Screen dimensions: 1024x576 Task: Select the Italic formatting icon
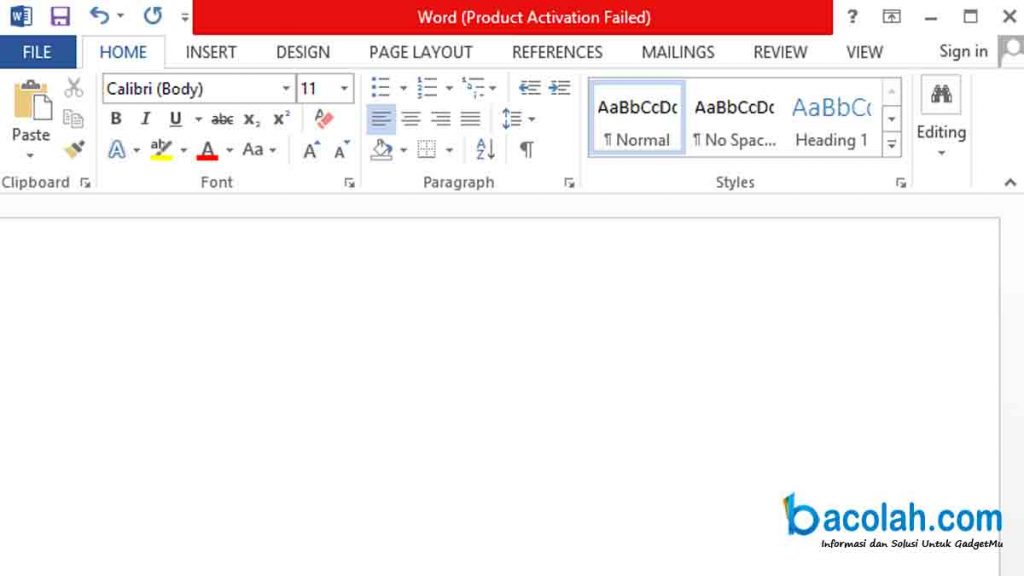coord(145,118)
